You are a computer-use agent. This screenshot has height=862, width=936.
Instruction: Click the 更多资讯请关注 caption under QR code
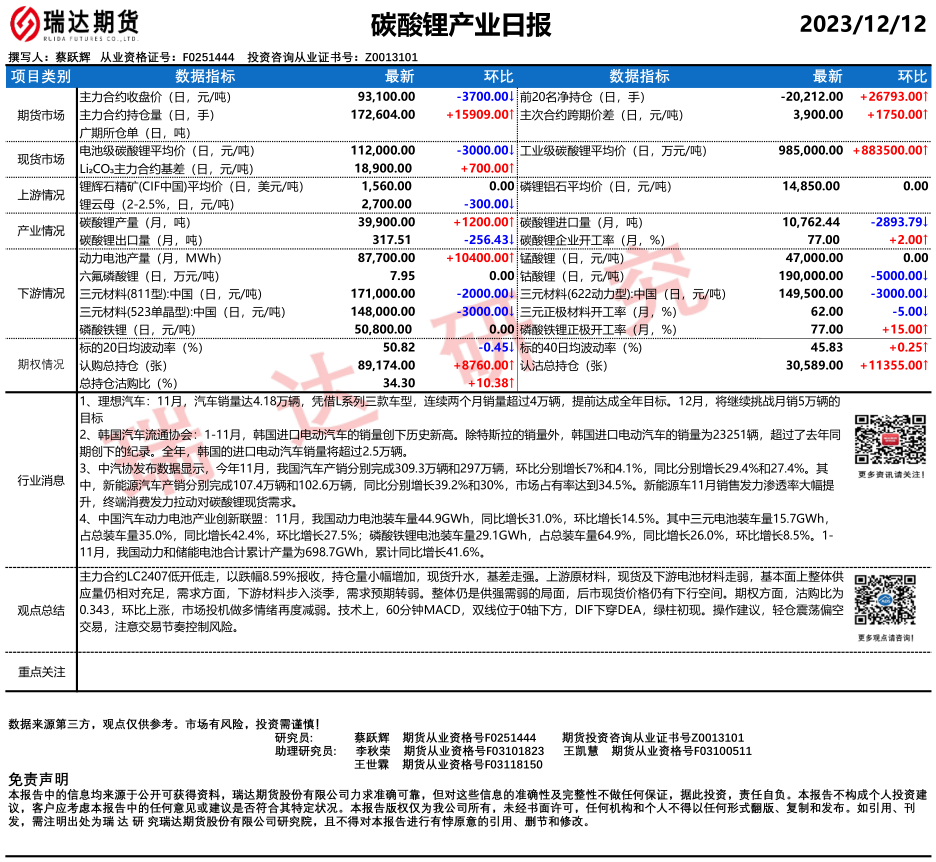884,475
